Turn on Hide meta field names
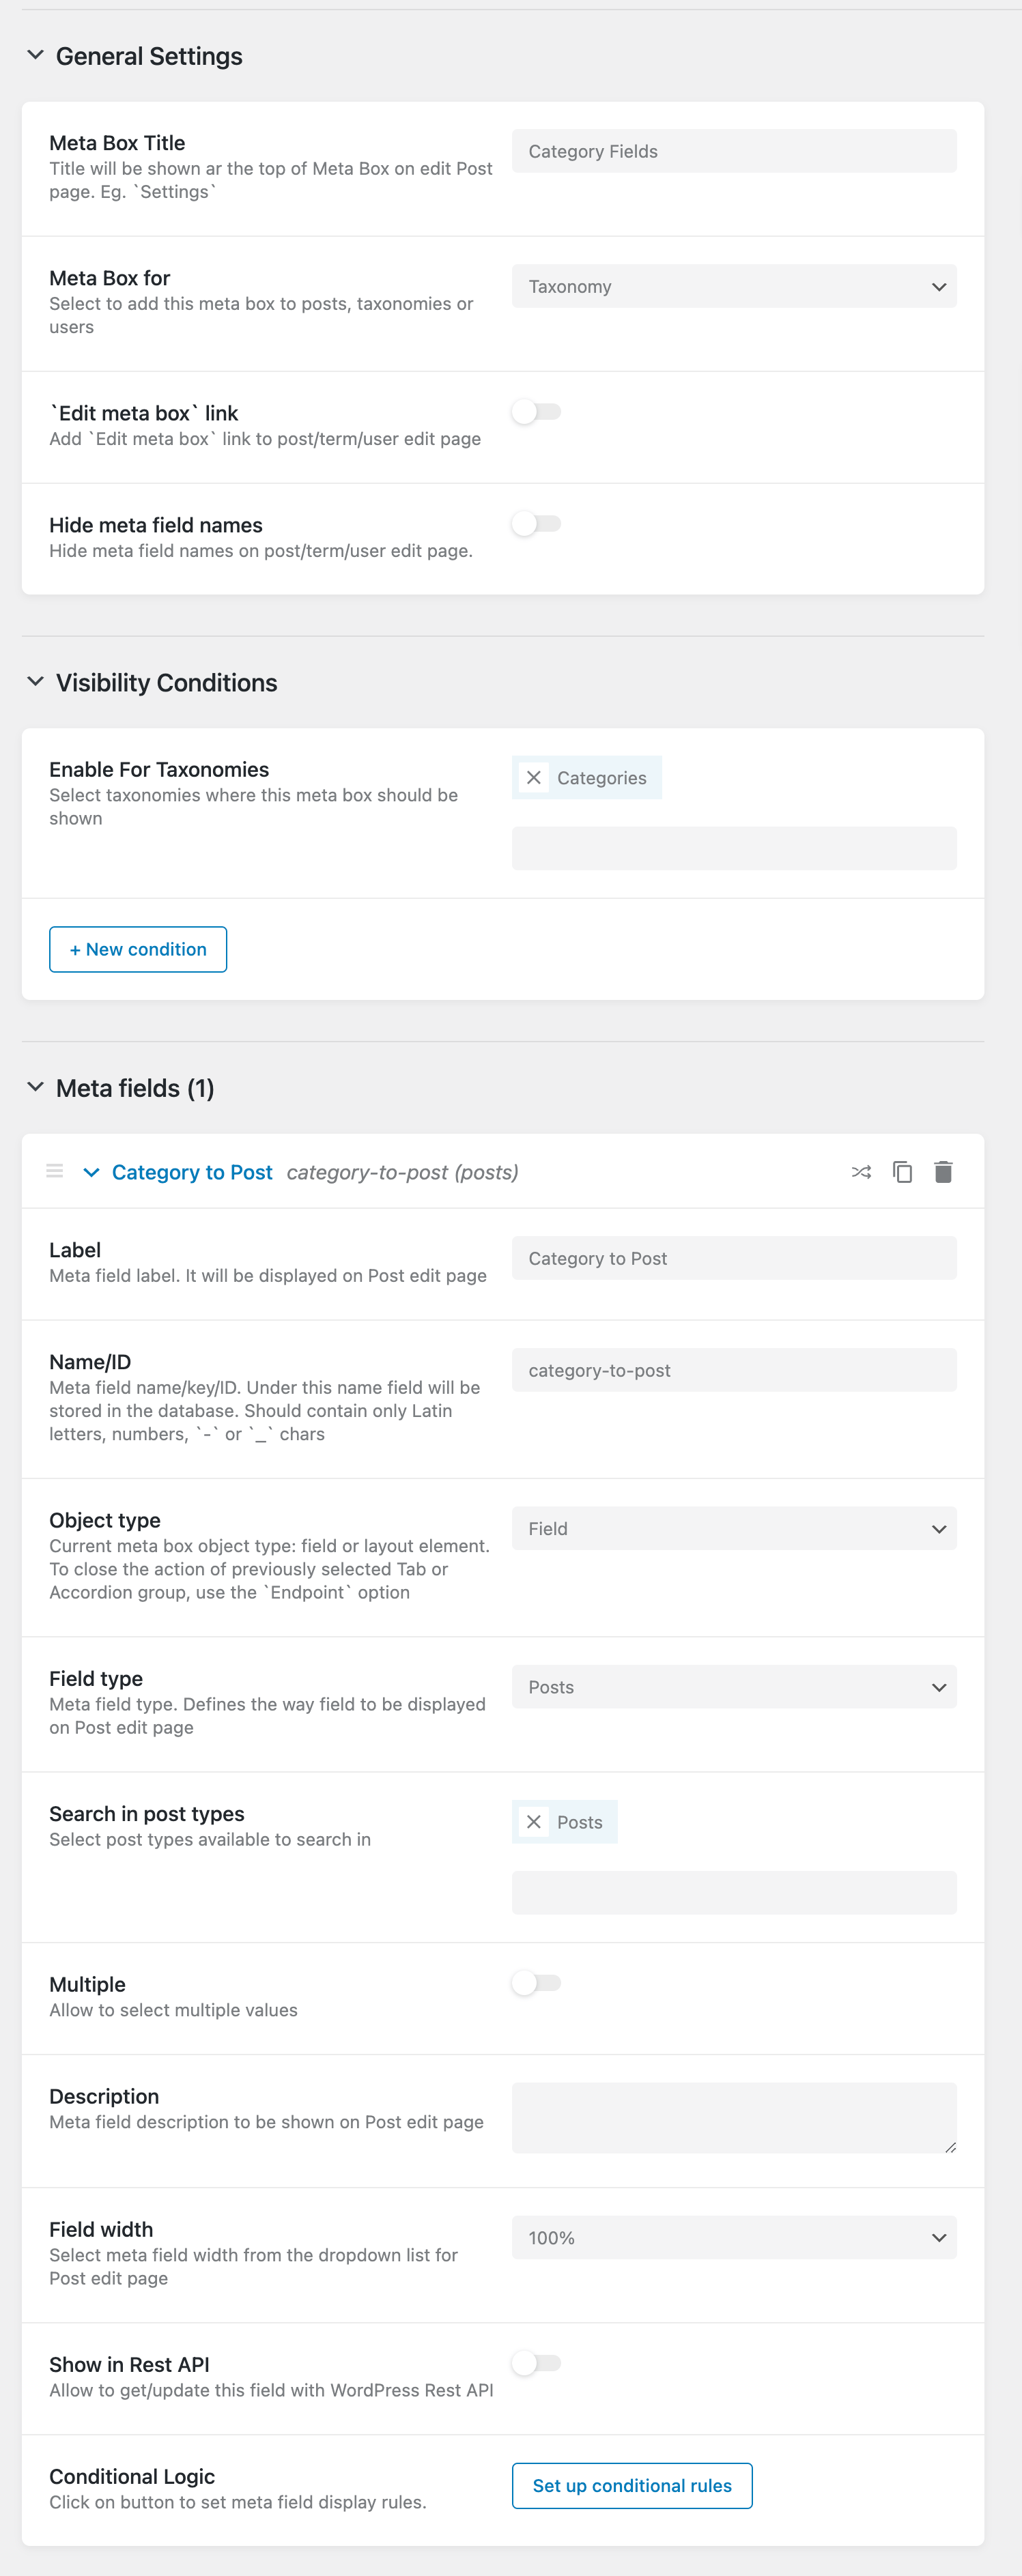Image resolution: width=1022 pixels, height=2576 pixels. (537, 523)
